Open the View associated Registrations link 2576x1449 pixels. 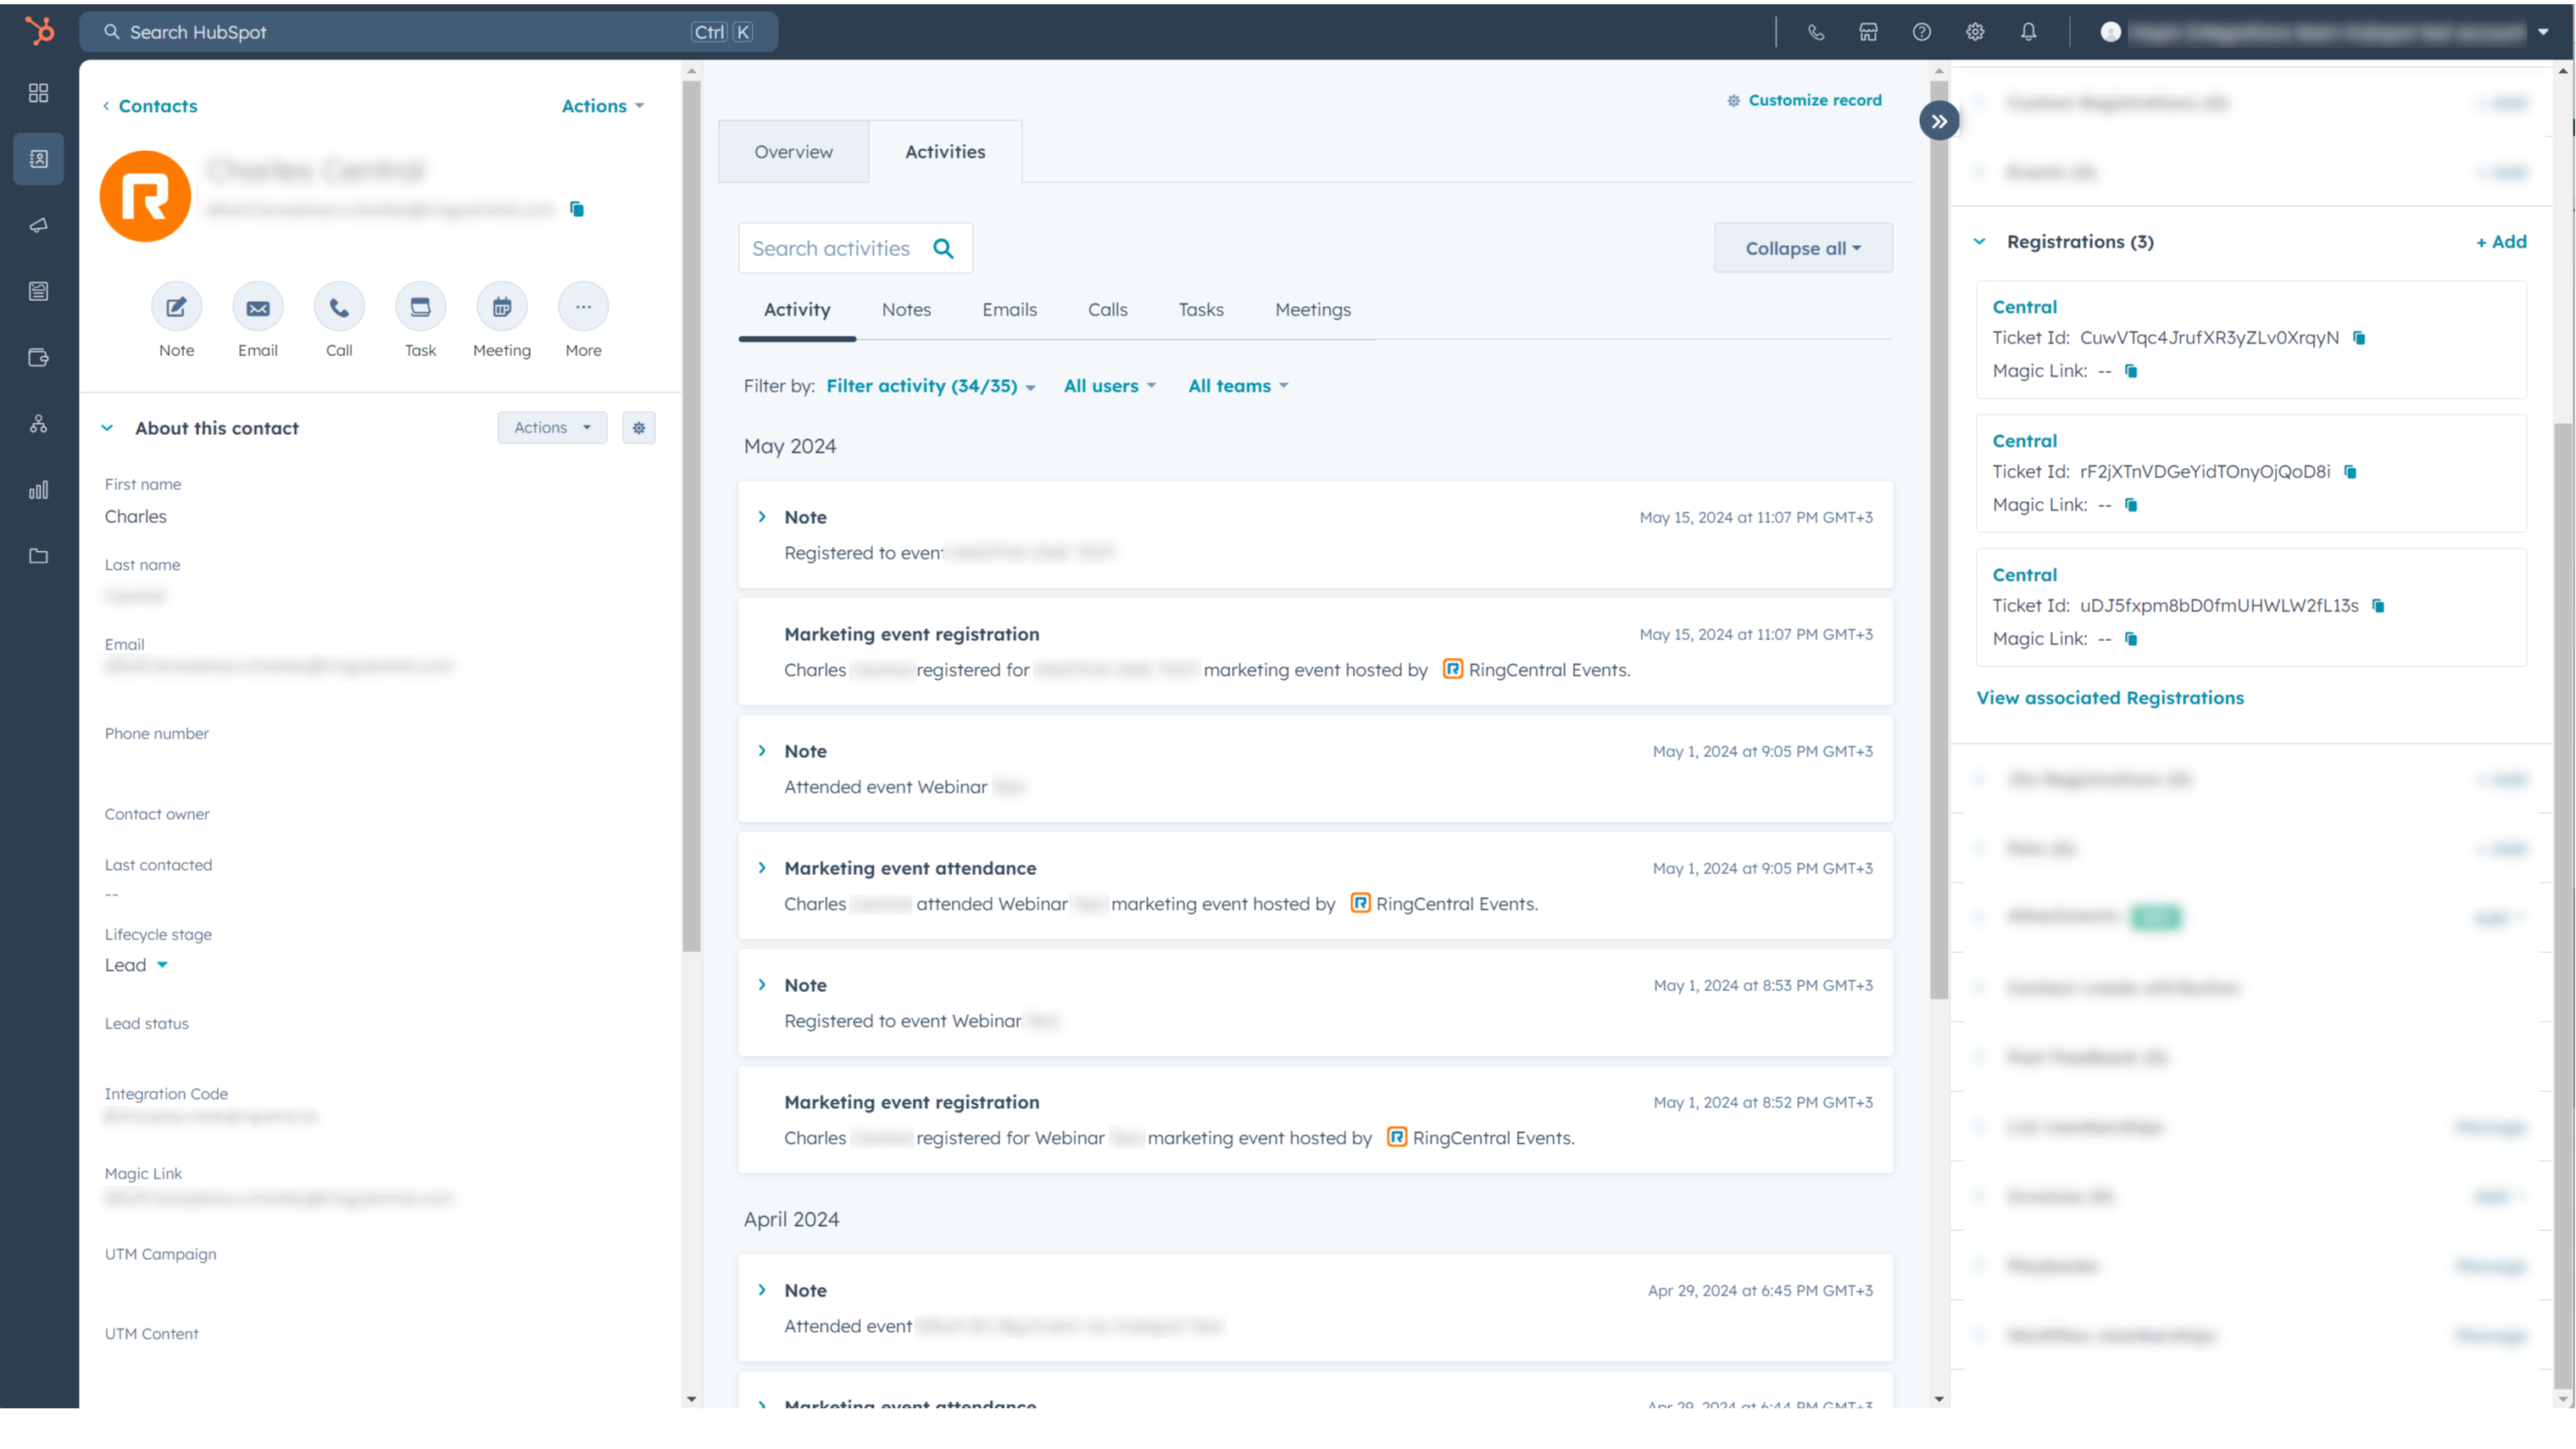pos(2109,698)
